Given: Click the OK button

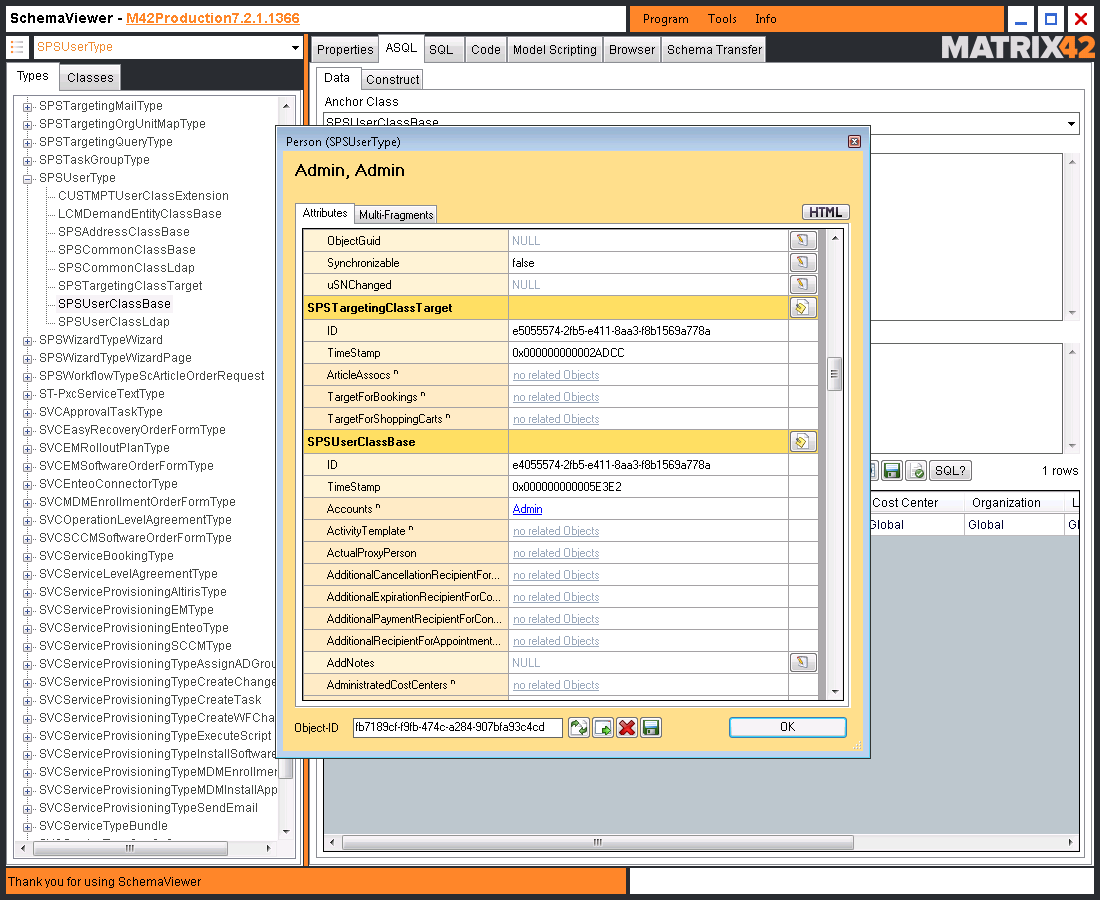Looking at the screenshot, I should [787, 727].
